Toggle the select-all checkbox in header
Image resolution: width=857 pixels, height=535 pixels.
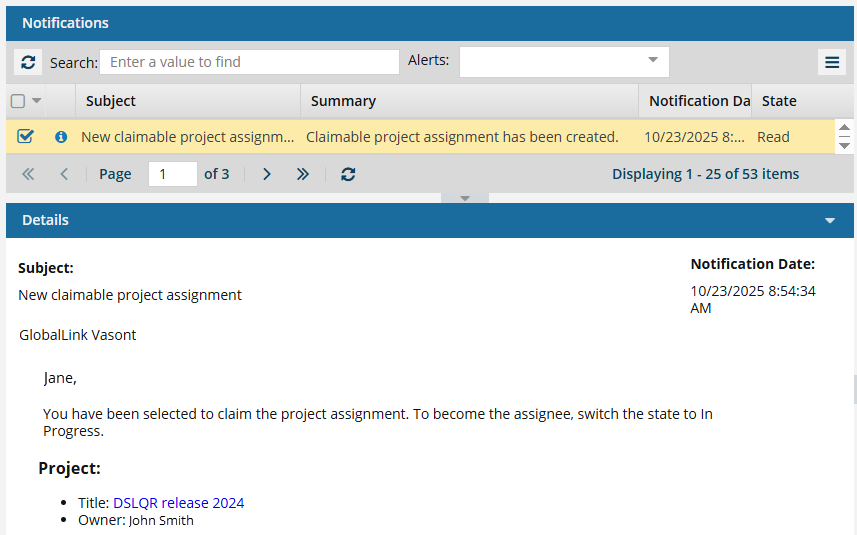18,101
